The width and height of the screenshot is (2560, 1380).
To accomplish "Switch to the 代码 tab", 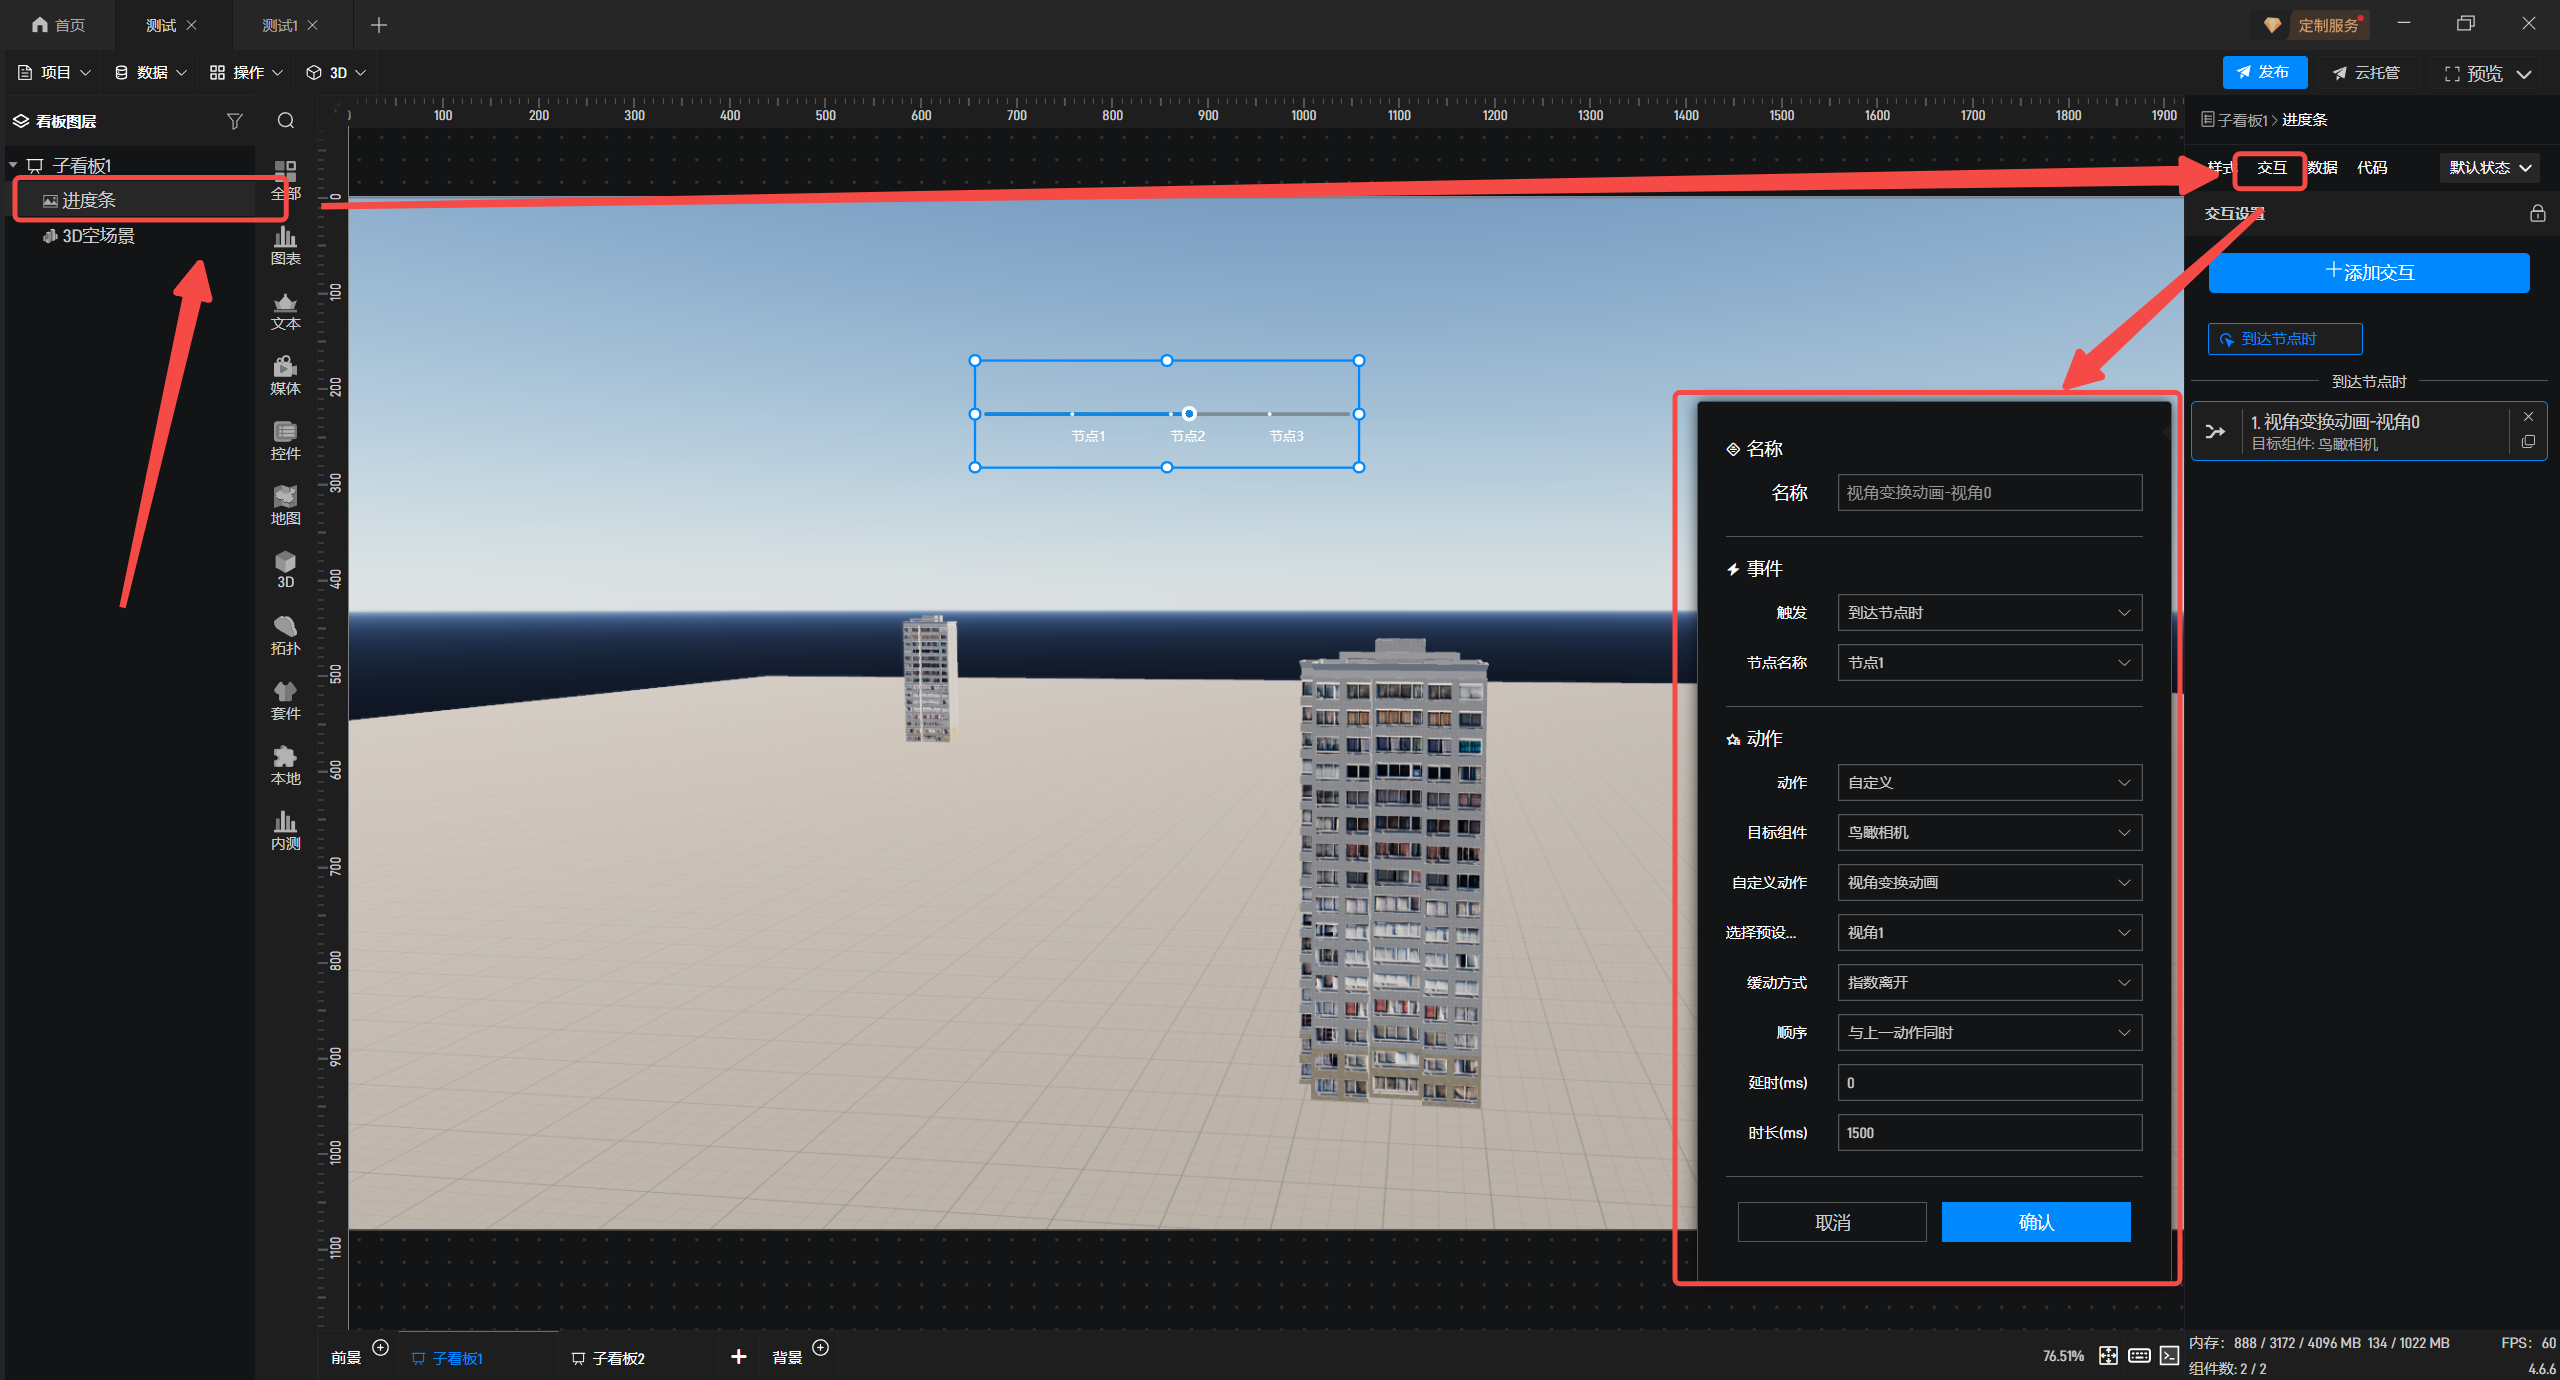I will click(x=2371, y=168).
